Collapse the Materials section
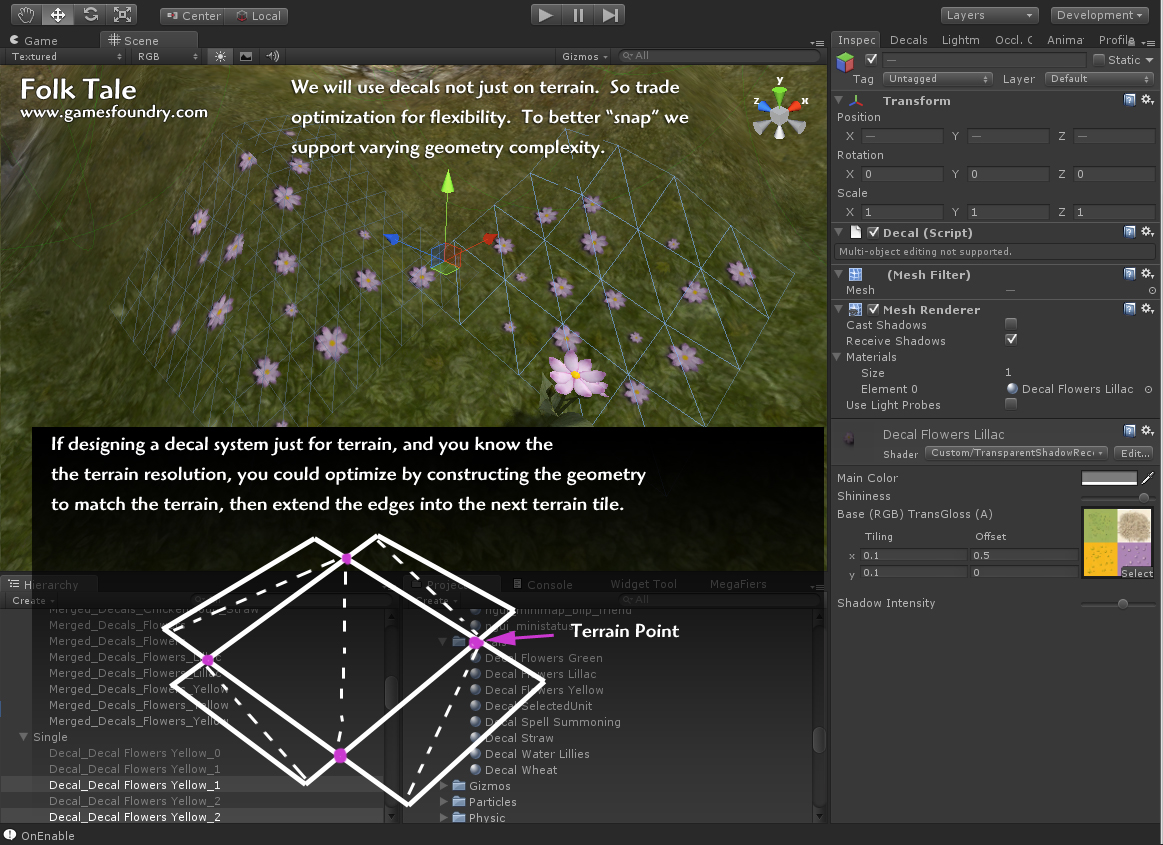This screenshot has width=1163, height=845. [837, 357]
